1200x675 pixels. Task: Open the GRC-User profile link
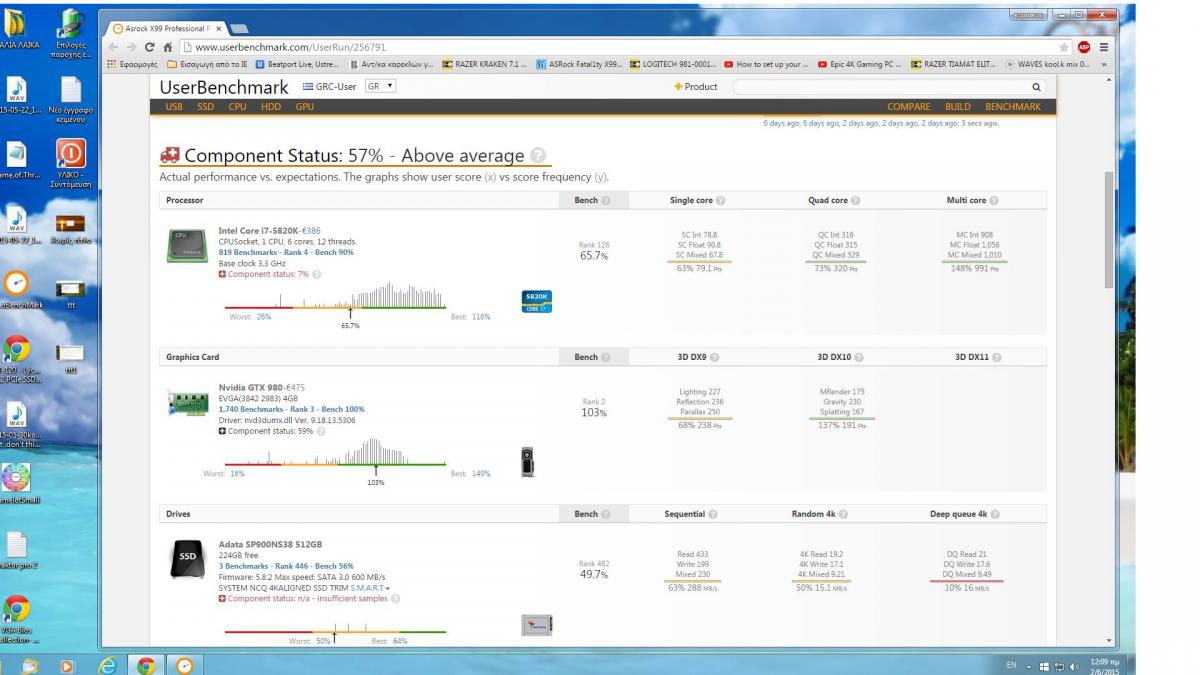tap(329, 86)
